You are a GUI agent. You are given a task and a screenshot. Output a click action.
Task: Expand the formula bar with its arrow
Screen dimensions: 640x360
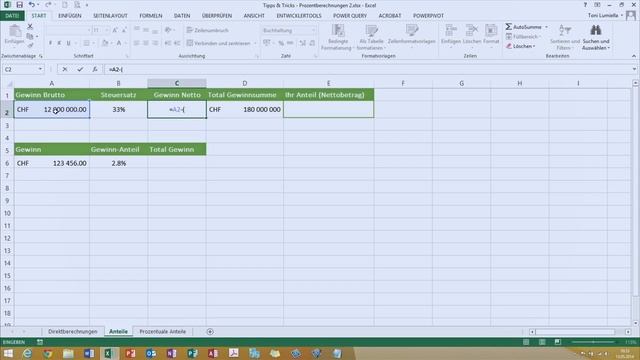(634, 69)
